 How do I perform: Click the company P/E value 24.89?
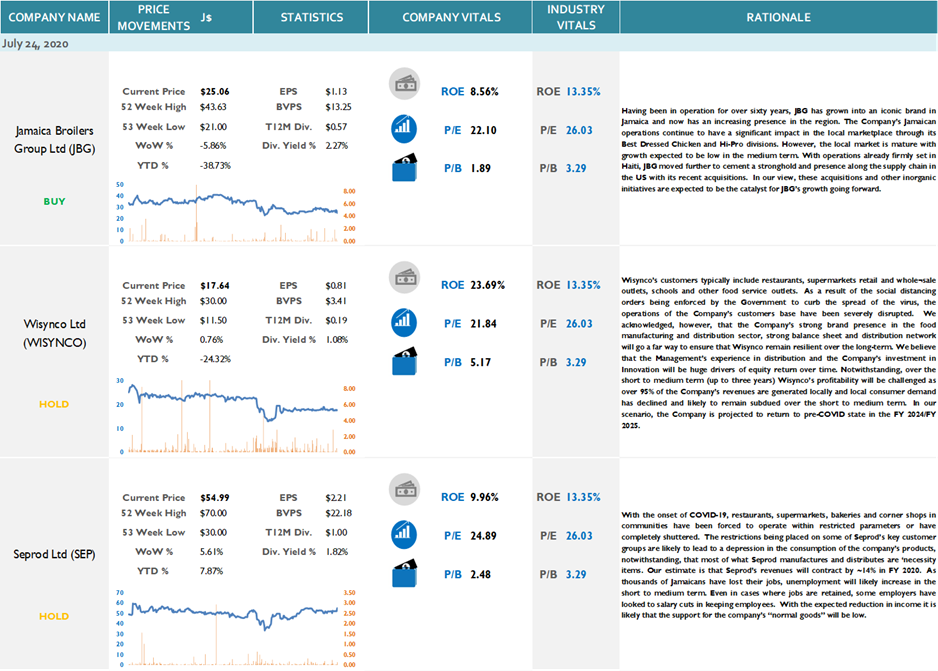(483, 536)
